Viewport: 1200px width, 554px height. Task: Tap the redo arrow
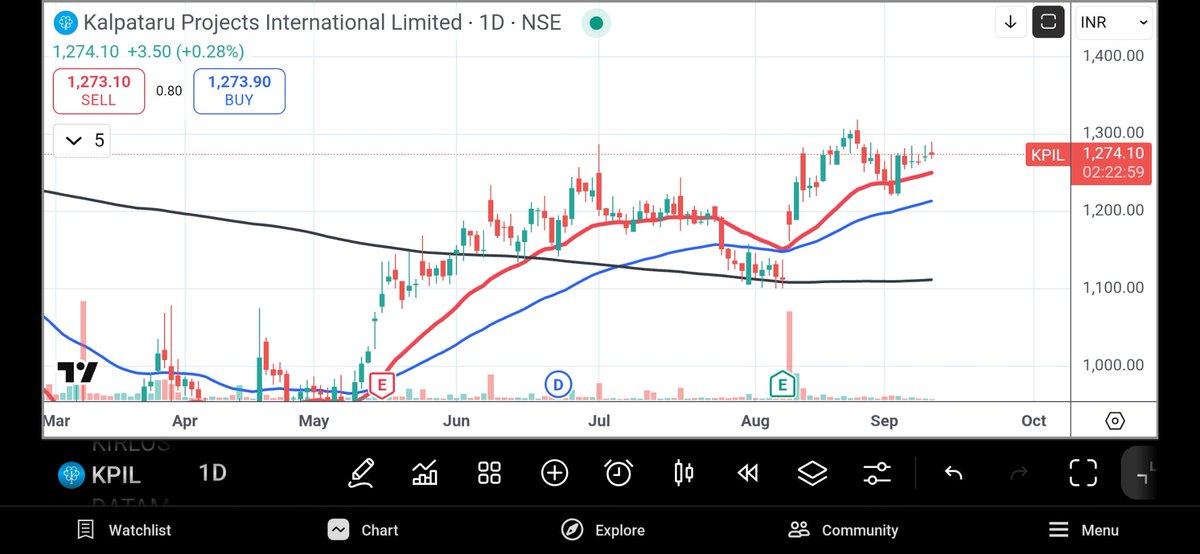pos(1019,472)
